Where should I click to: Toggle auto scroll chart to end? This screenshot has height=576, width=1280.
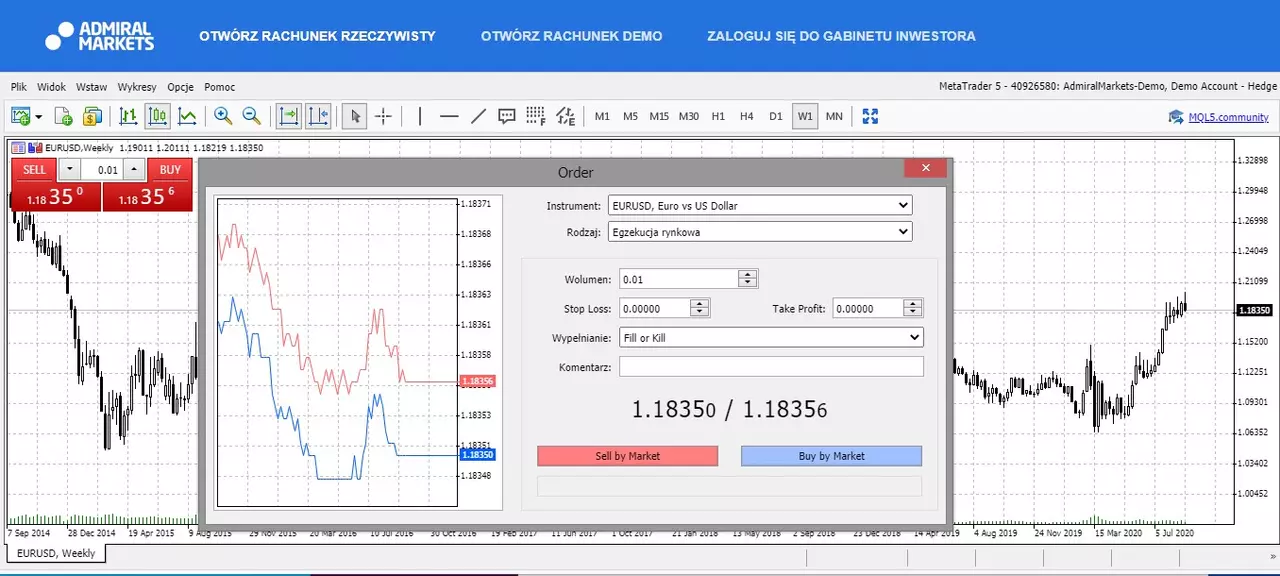click(288, 116)
